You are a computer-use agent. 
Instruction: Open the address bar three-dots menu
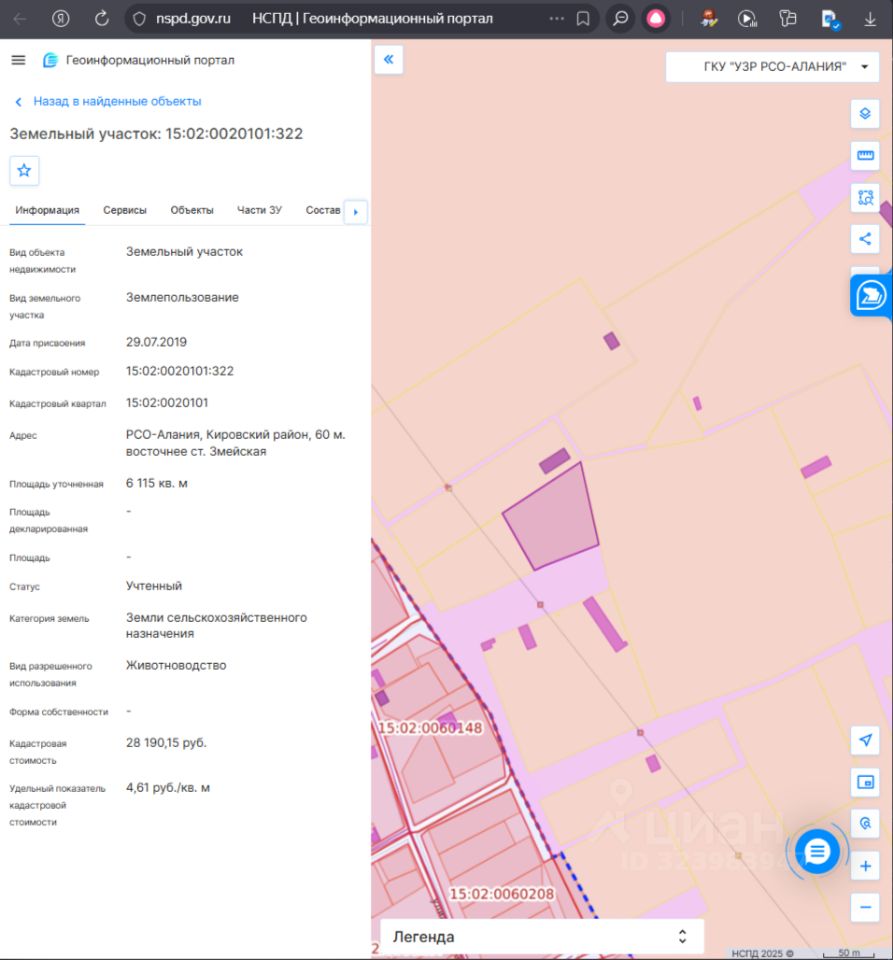click(x=556, y=19)
